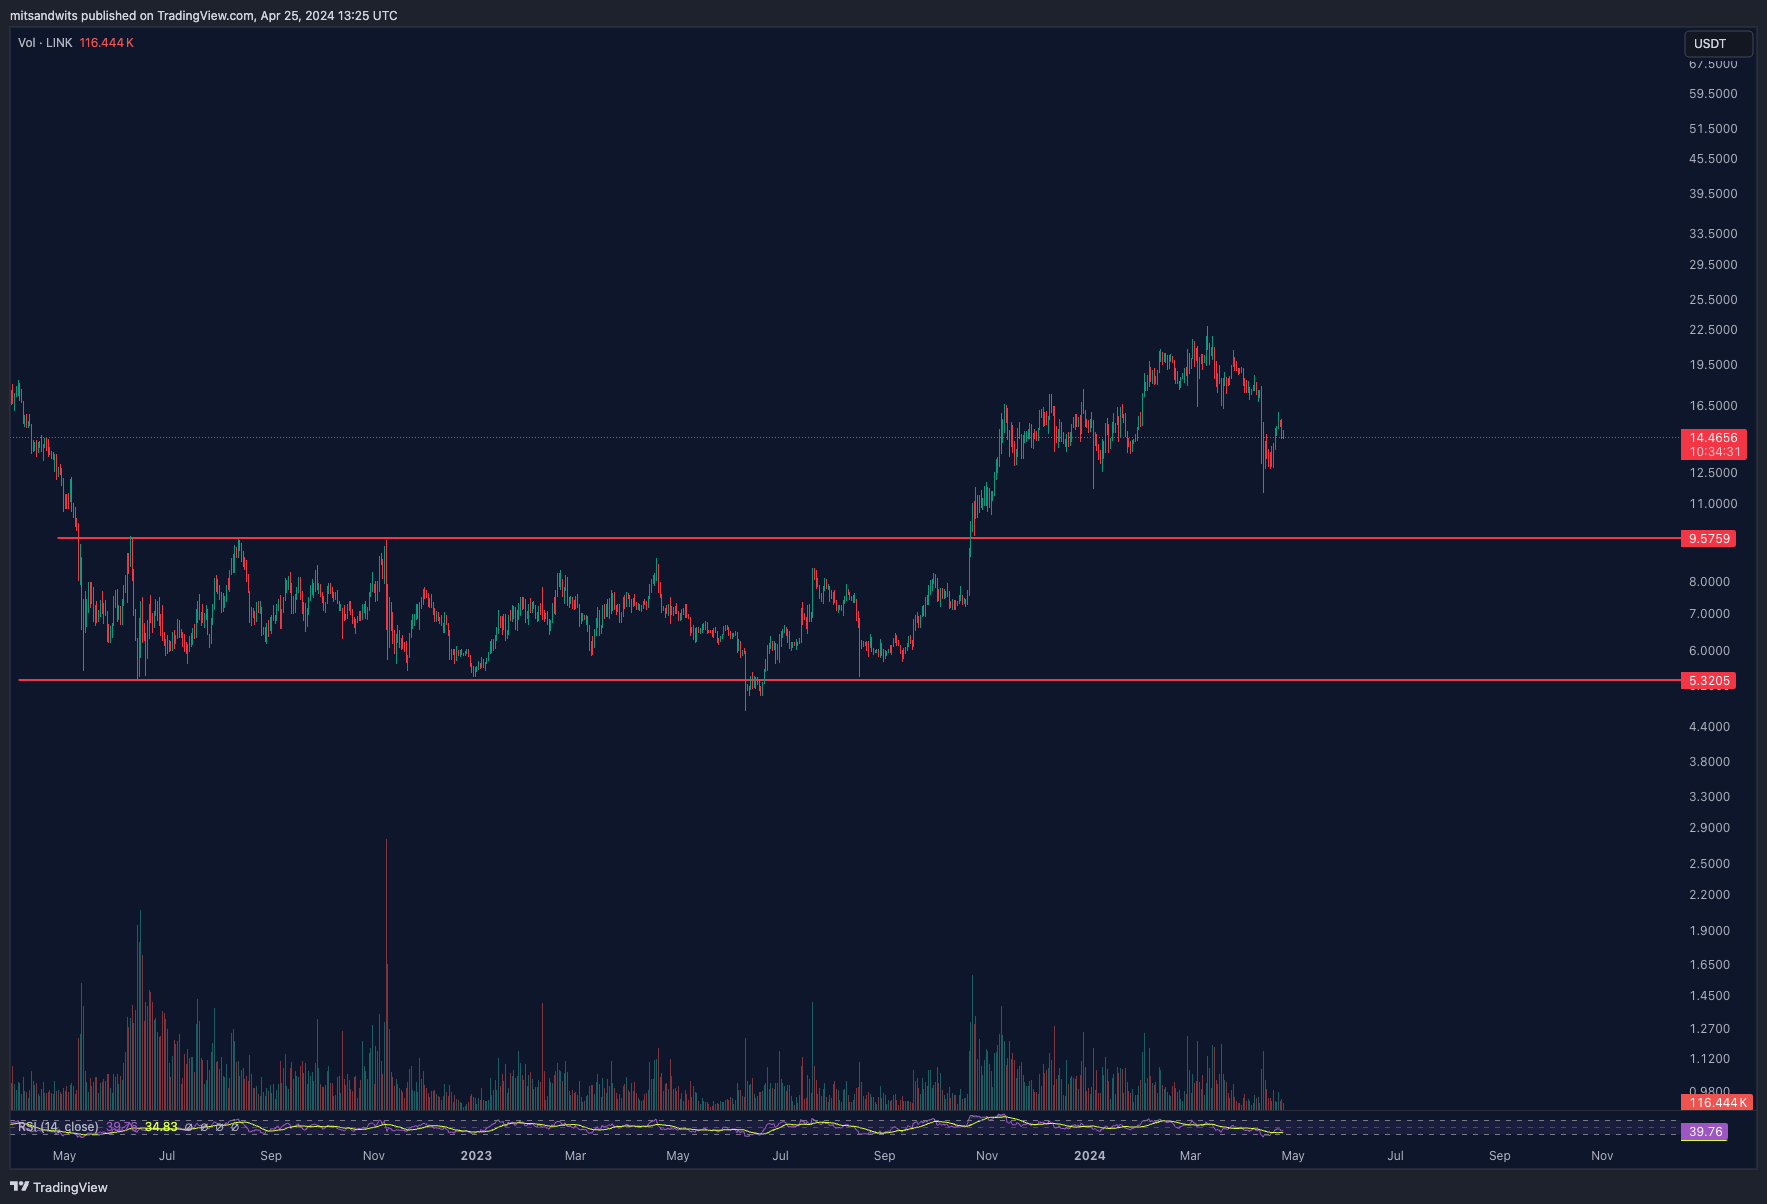Viewport: 1767px width, 1204px height.
Task: Click the 7.0000 price scale label
Action: coord(1709,614)
